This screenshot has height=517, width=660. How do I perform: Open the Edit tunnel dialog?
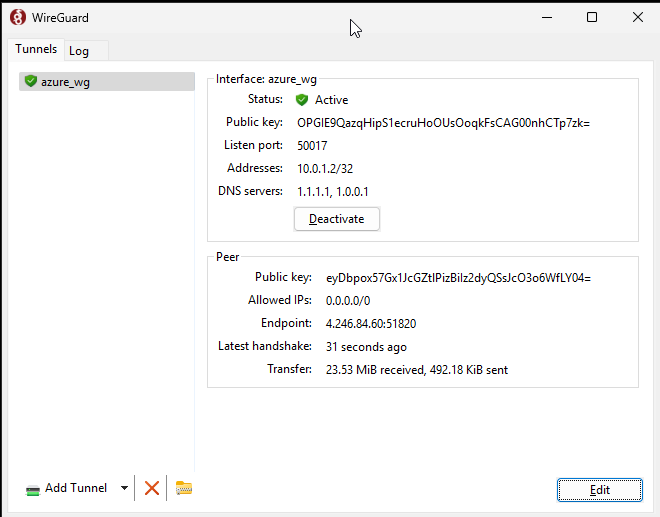coord(600,490)
